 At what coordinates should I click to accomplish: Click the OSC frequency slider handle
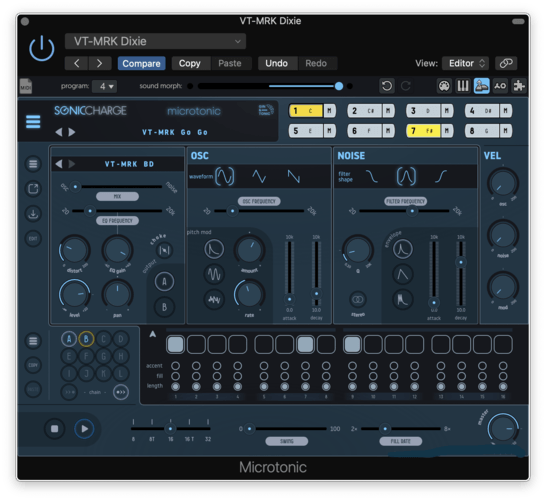pos(233,211)
